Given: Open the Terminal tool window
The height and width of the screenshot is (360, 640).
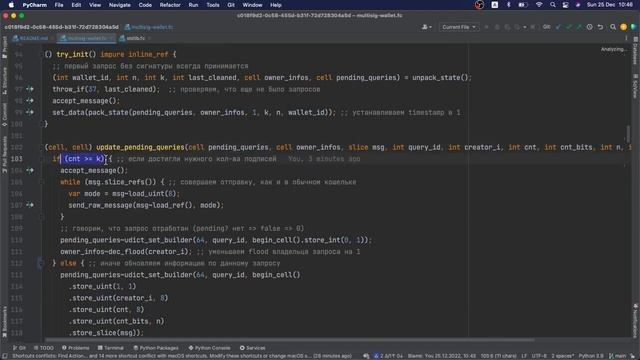Looking at the screenshot, I should [111, 348].
